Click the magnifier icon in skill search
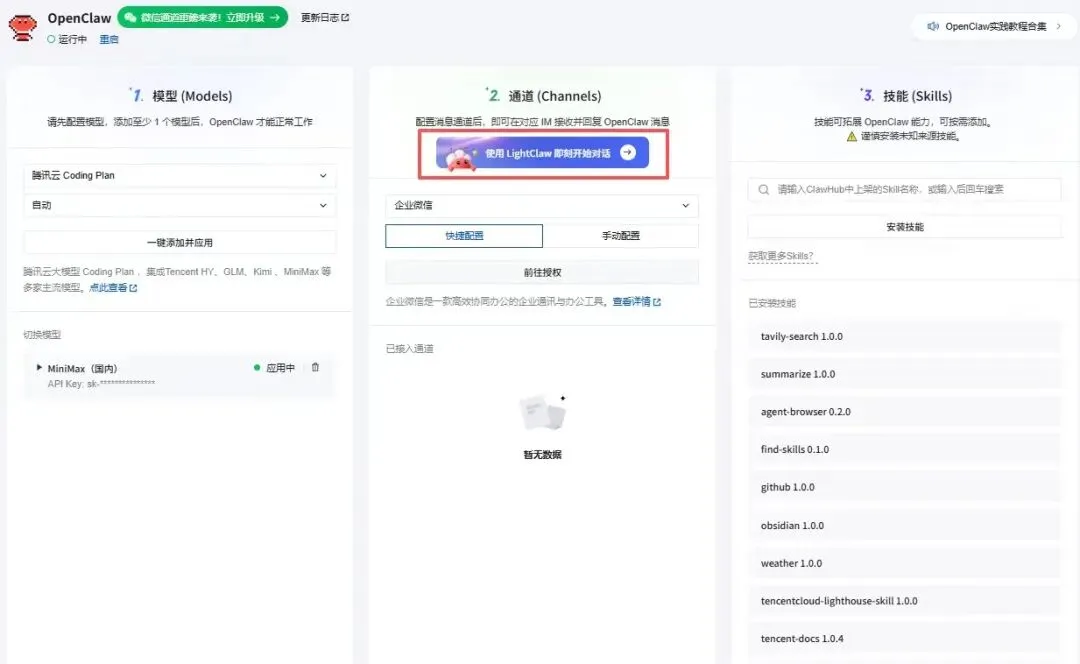The width and height of the screenshot is (1080, 664). pos(764,189)
